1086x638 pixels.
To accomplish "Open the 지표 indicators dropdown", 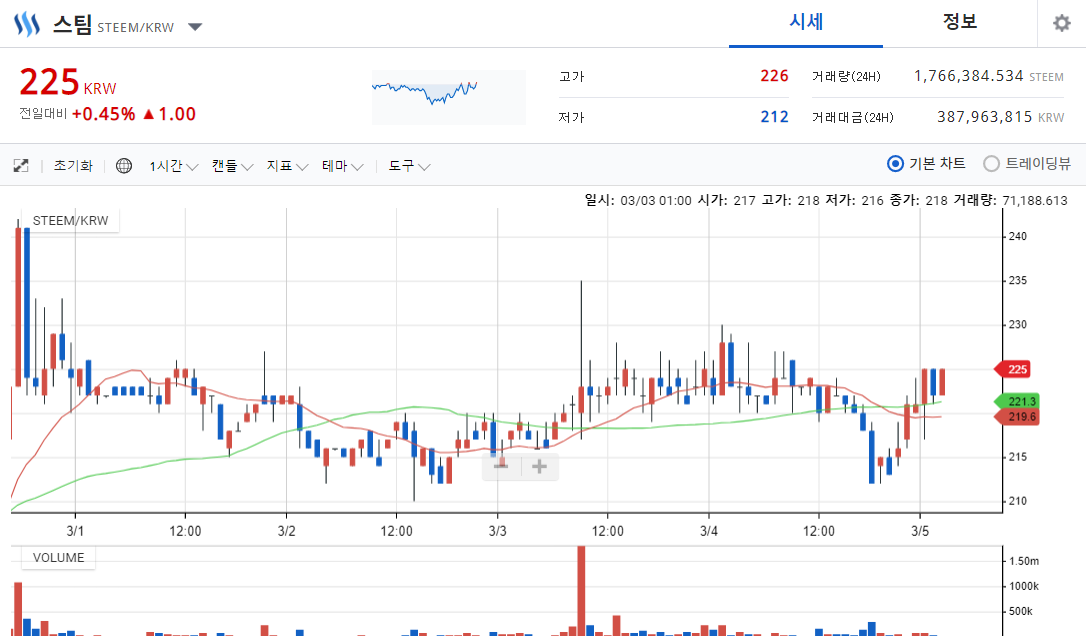I will click(x=287, y=166).
